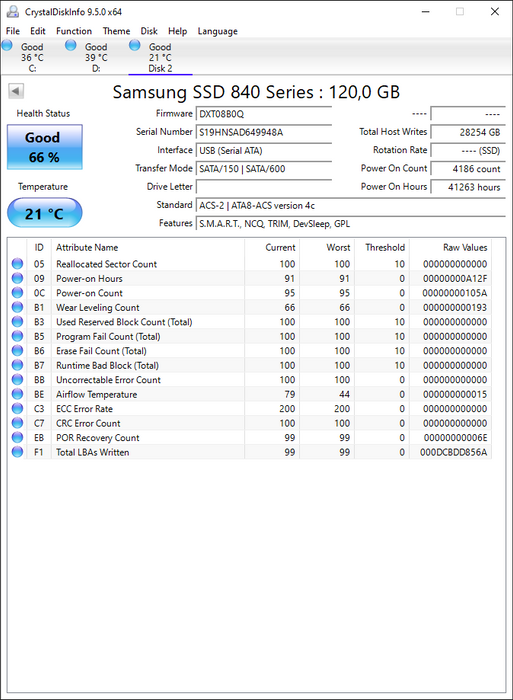Image resolution: width=513 pixels, height=700 pixels.
Task: Select the Airflow Temperature attribute name
Action: pos(96,394)
